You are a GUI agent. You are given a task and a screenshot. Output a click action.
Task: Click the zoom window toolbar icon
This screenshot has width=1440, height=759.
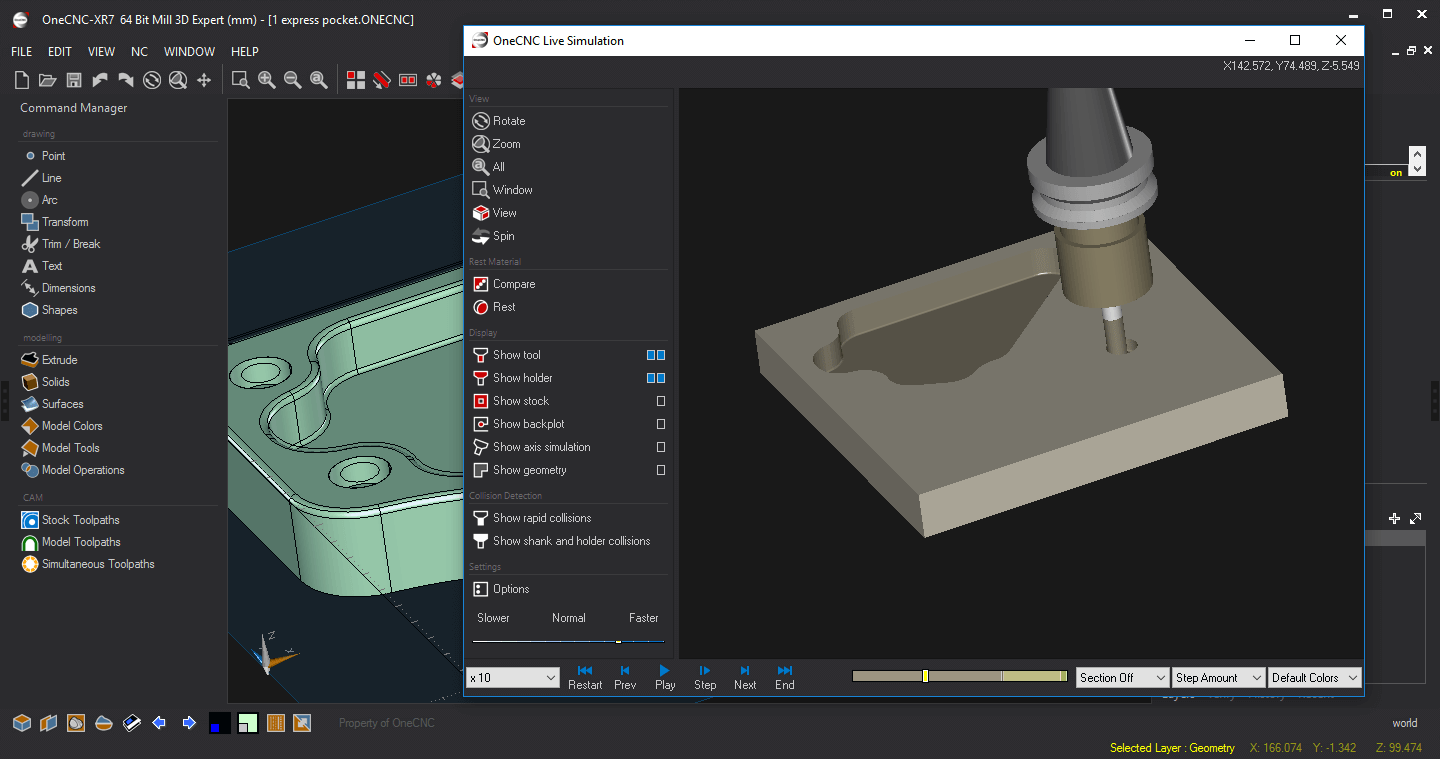(x=240, y=81)
